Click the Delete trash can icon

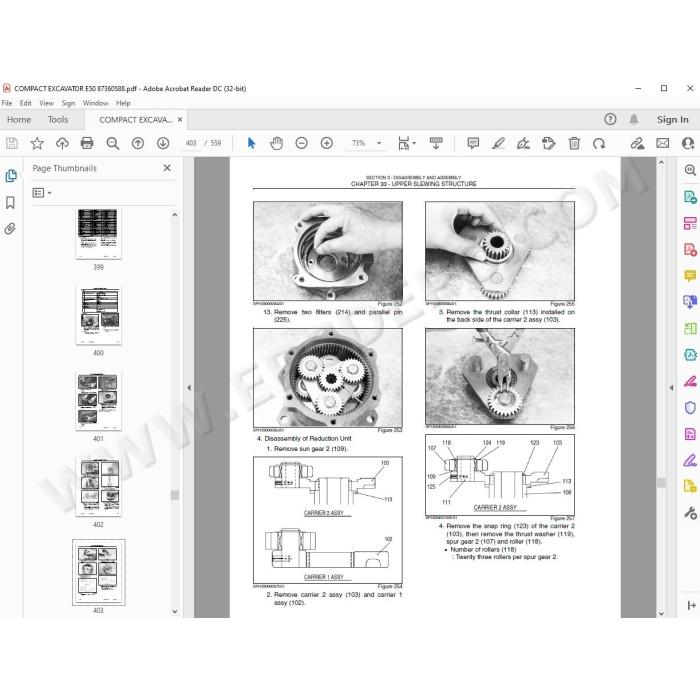pyautogui.click(x=574, y=143)
